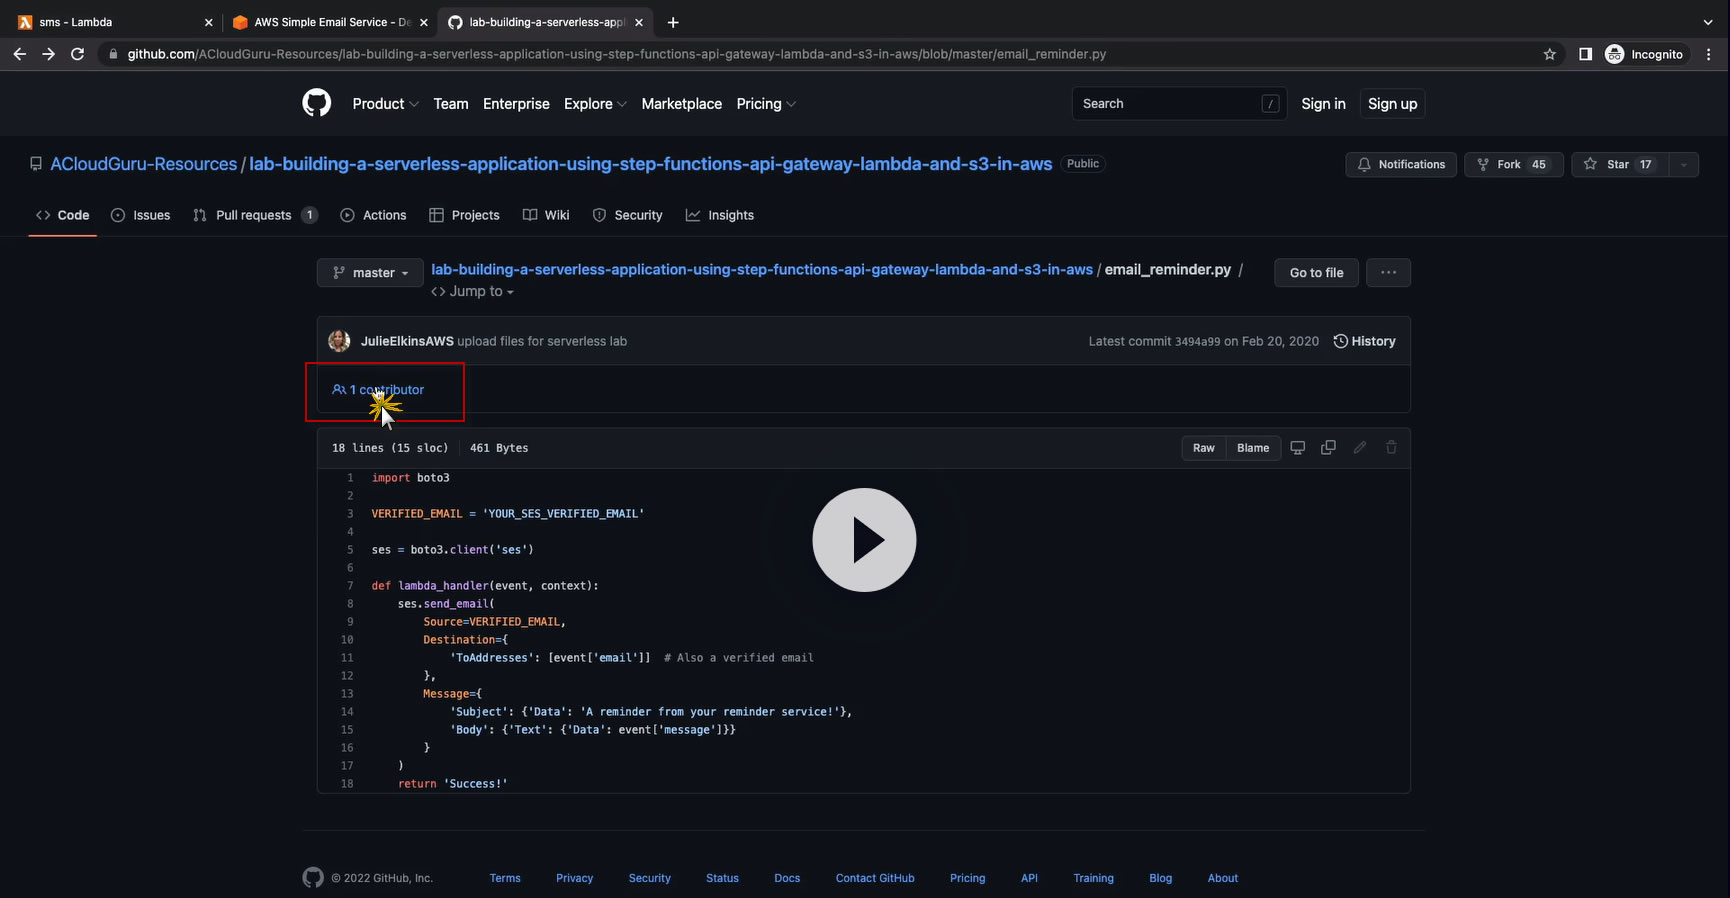Open Marketplace from the header
This screenshot has height=898, width=1730.
[x=682, y=104]
